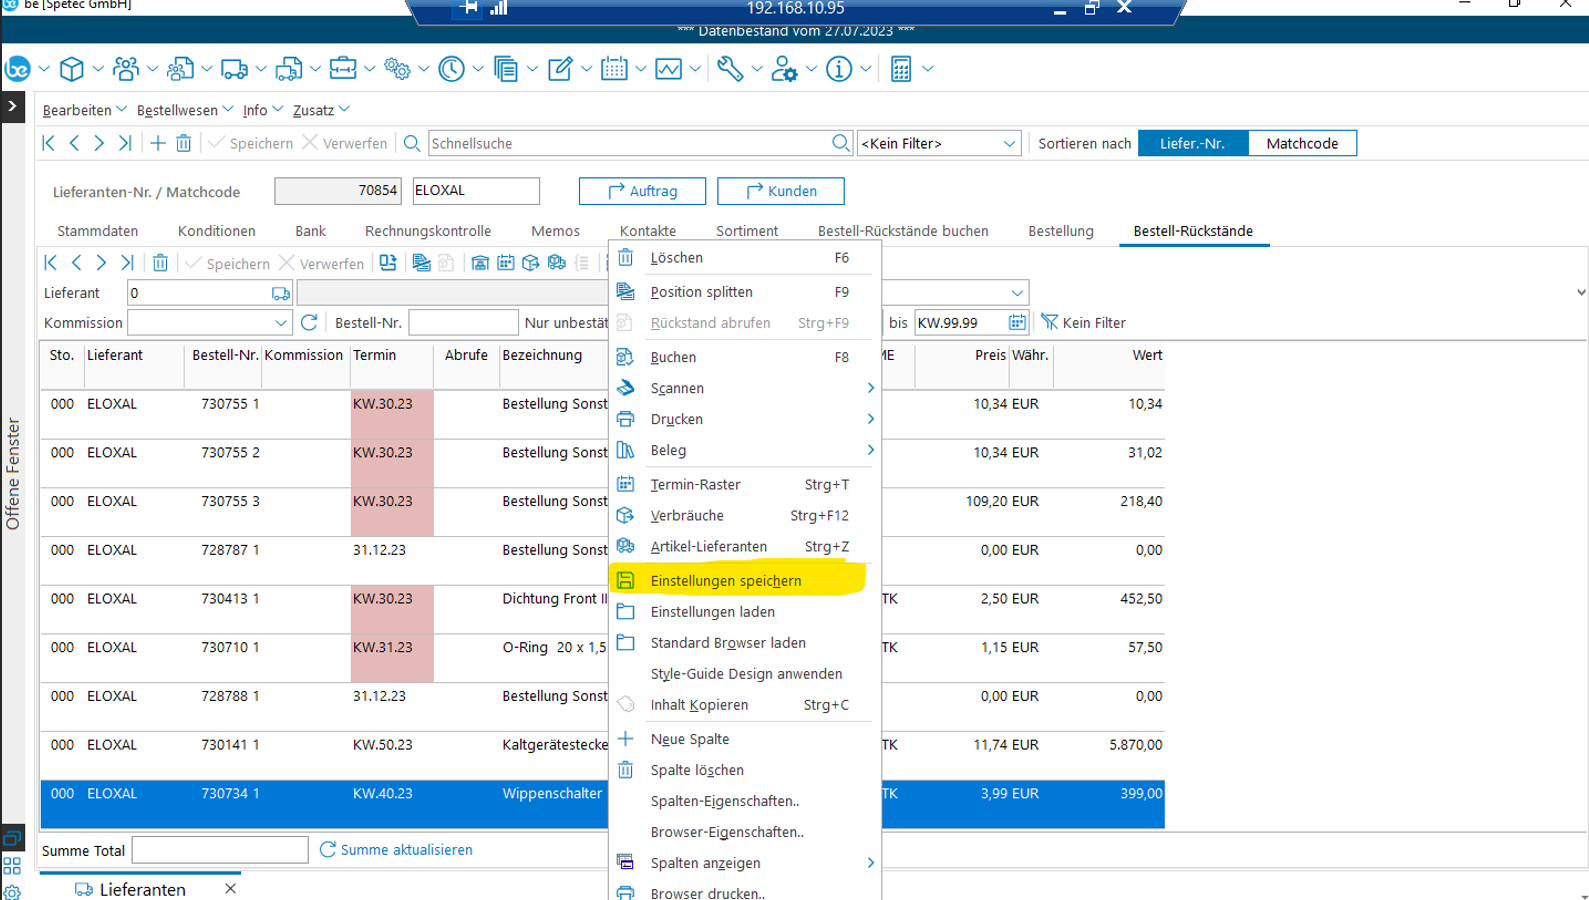Image resolution: width=1589 pixels, height=900 pixels.
Task: Click the calculator icon in the top toolbar
Action: tap(901, 69)
